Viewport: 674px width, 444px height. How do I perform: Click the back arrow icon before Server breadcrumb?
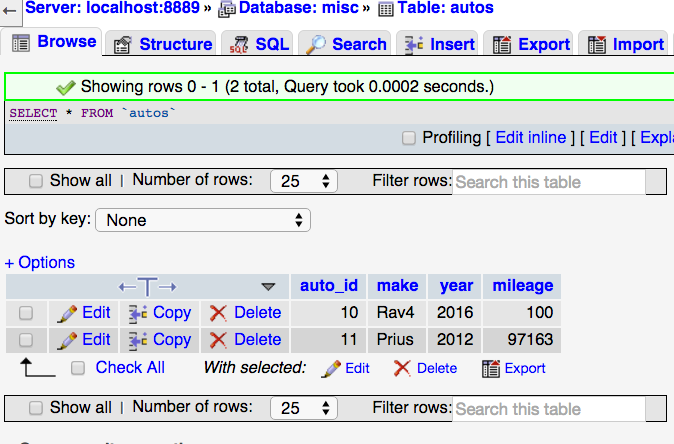tap(9, 11)
